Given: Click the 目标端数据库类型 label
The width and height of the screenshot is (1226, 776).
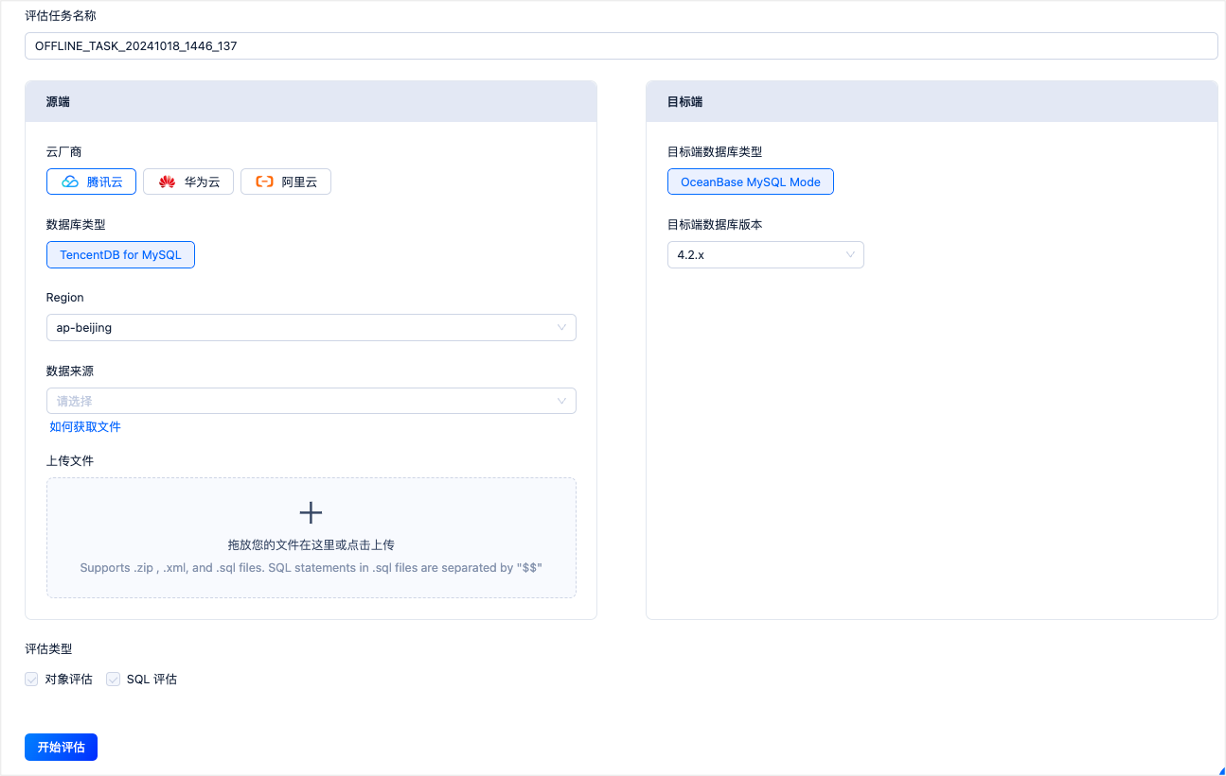Looking at the screenshot, I should pos(715,152).
